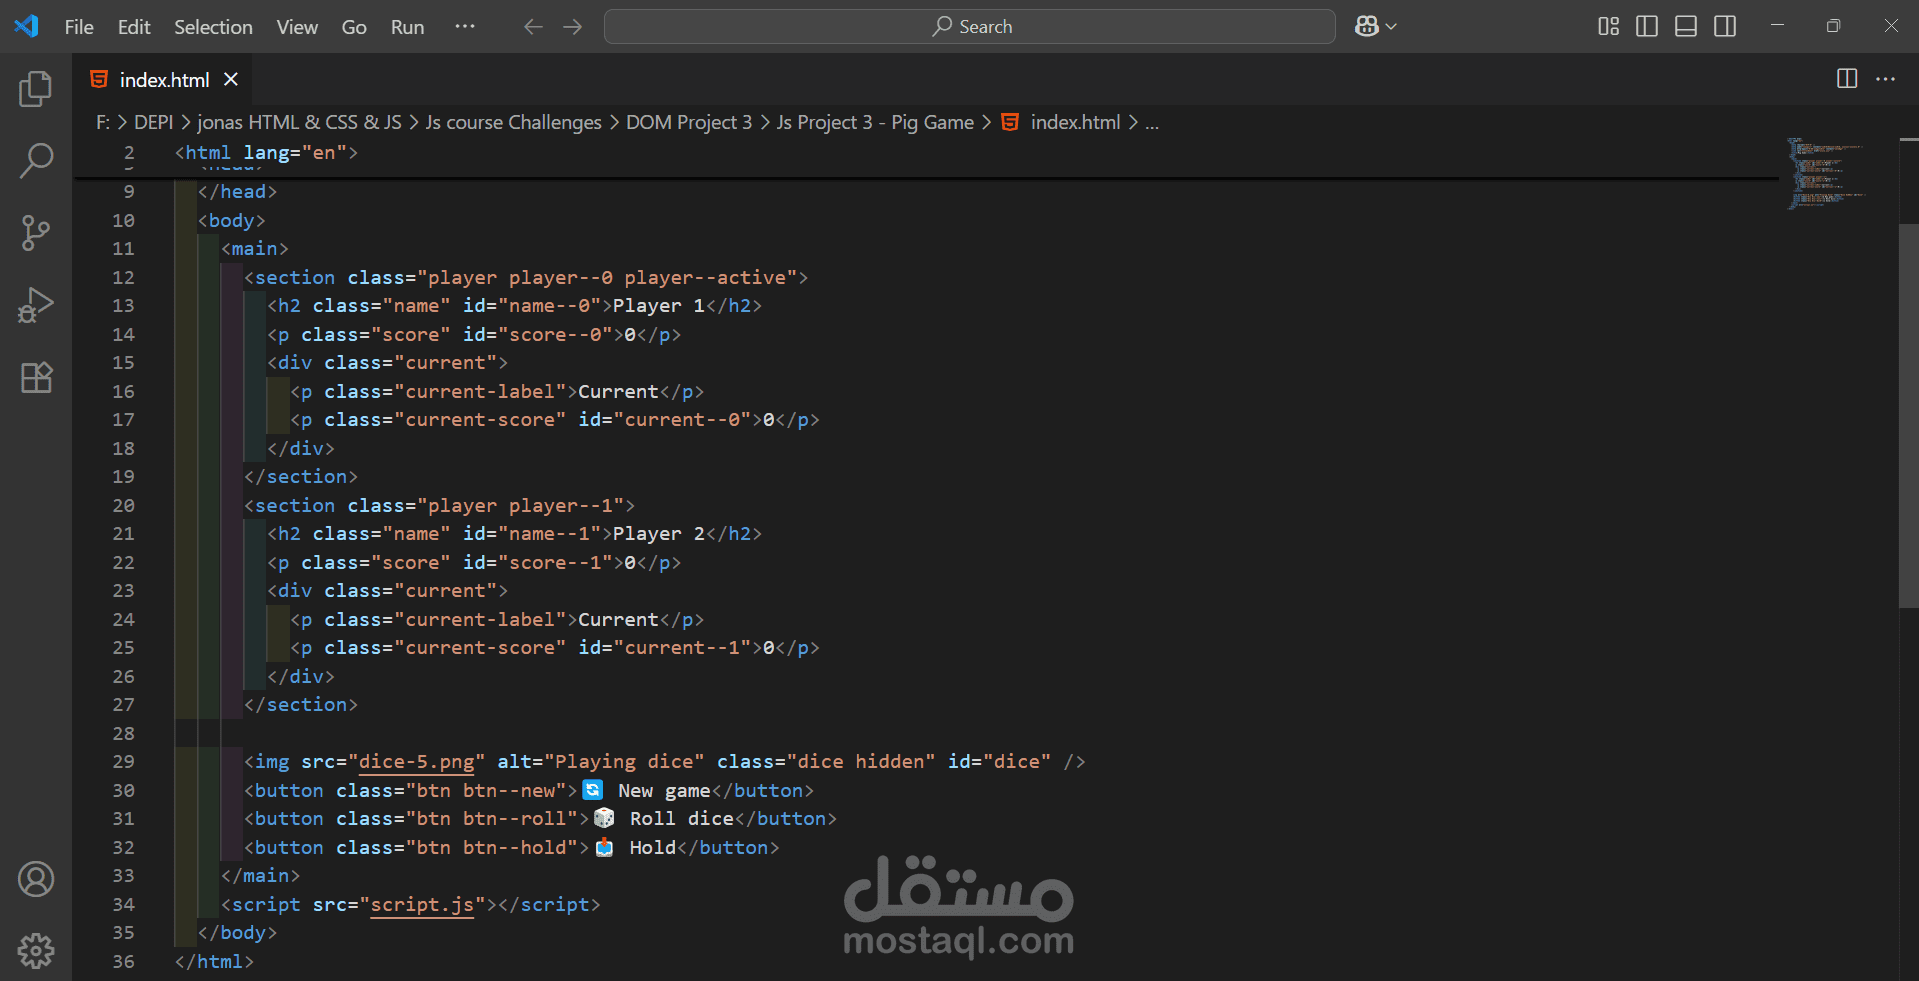Screen dimensions: 1919x981
Task: Open the Copilot dropdown arrow
Action: tap(1391, 27)
